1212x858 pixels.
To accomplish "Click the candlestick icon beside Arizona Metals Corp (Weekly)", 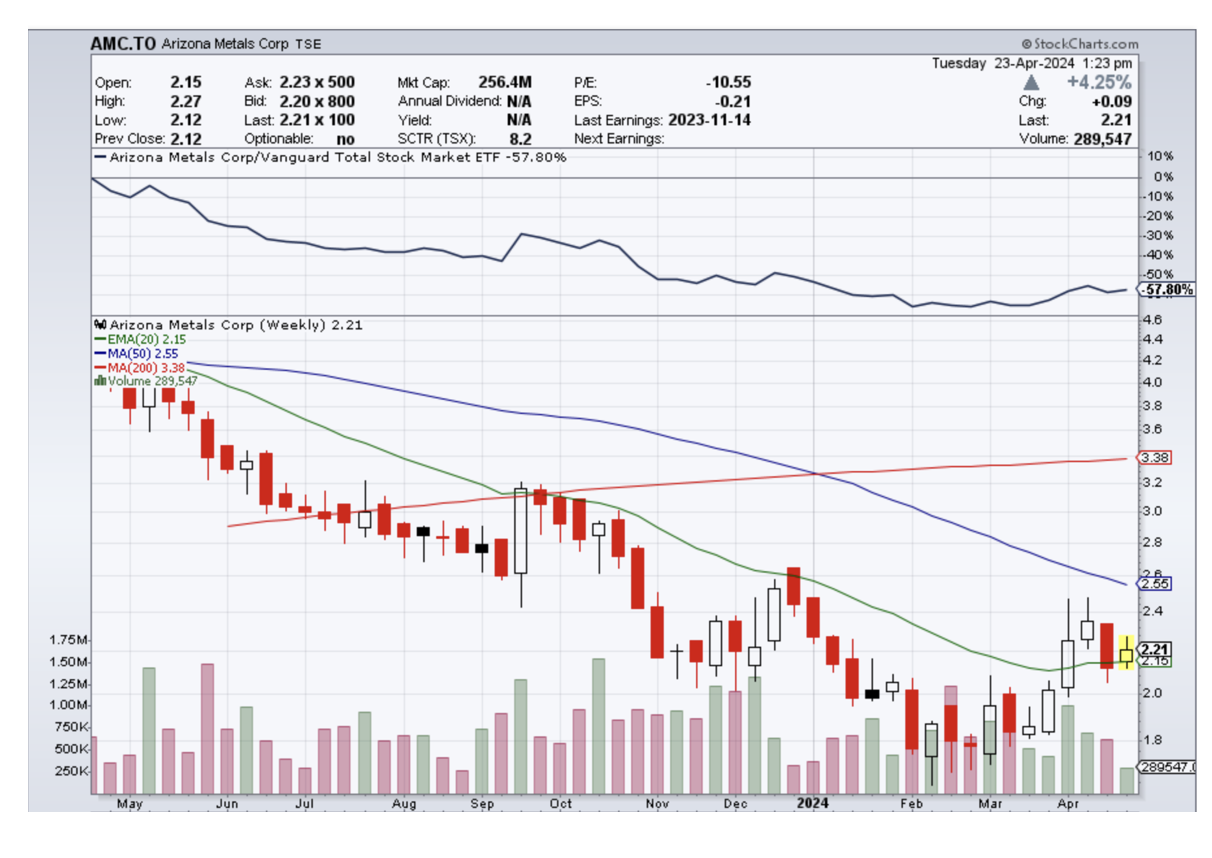I will 99,325.
